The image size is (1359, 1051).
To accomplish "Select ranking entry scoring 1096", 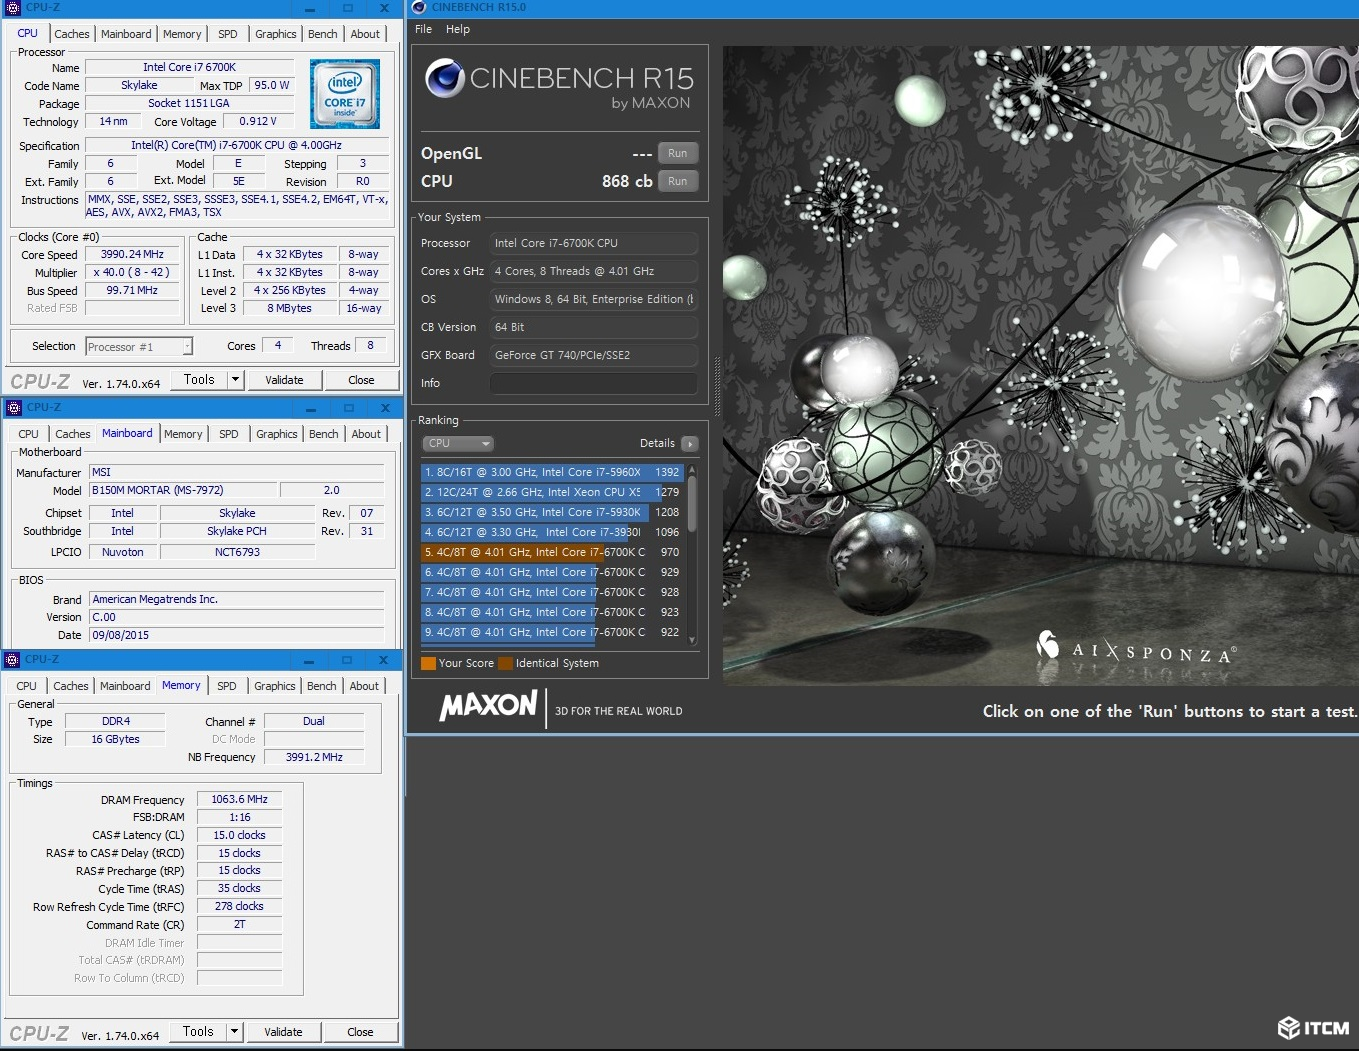I will click(552, 532).
